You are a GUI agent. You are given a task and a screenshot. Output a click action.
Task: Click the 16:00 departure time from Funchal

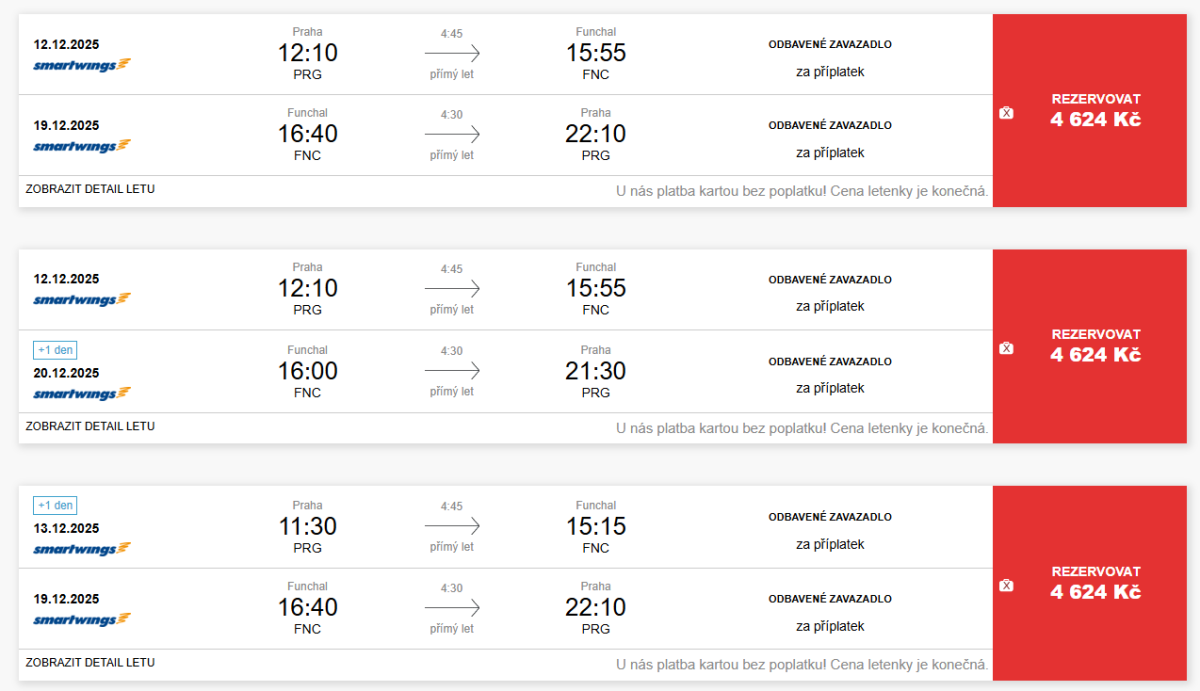point(307,371)
